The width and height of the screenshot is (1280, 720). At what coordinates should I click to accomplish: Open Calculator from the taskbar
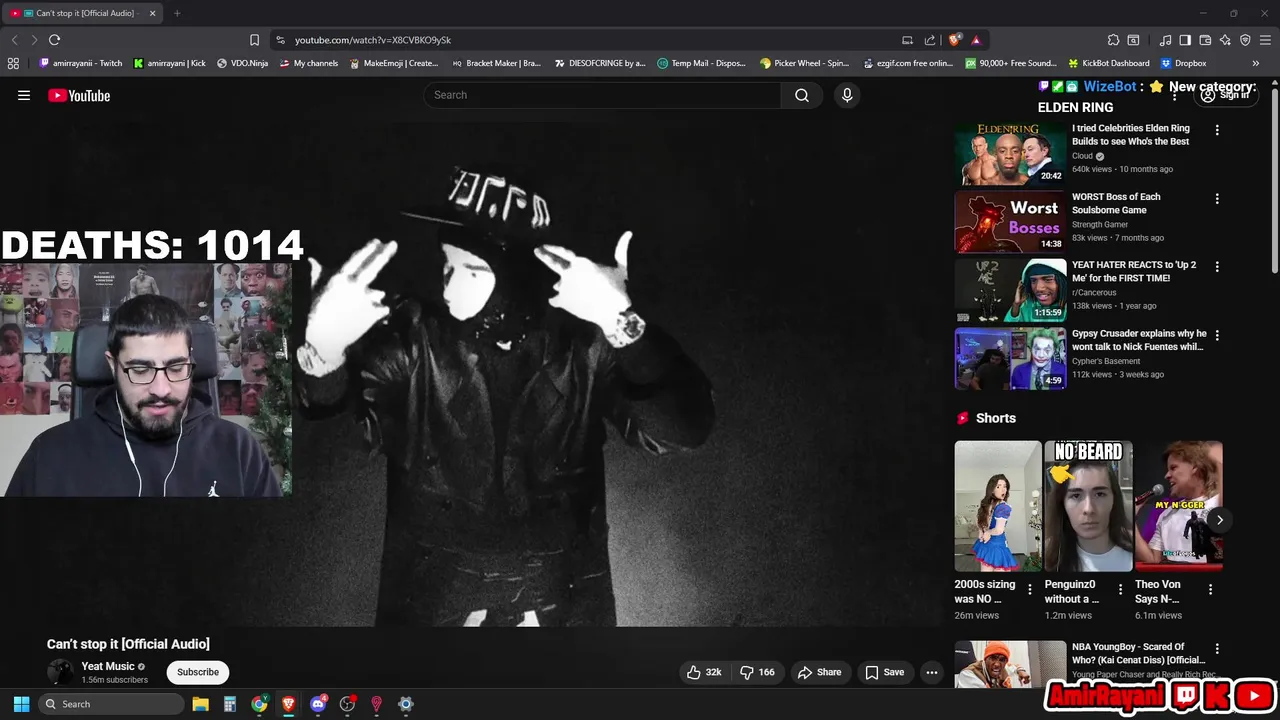229,704
